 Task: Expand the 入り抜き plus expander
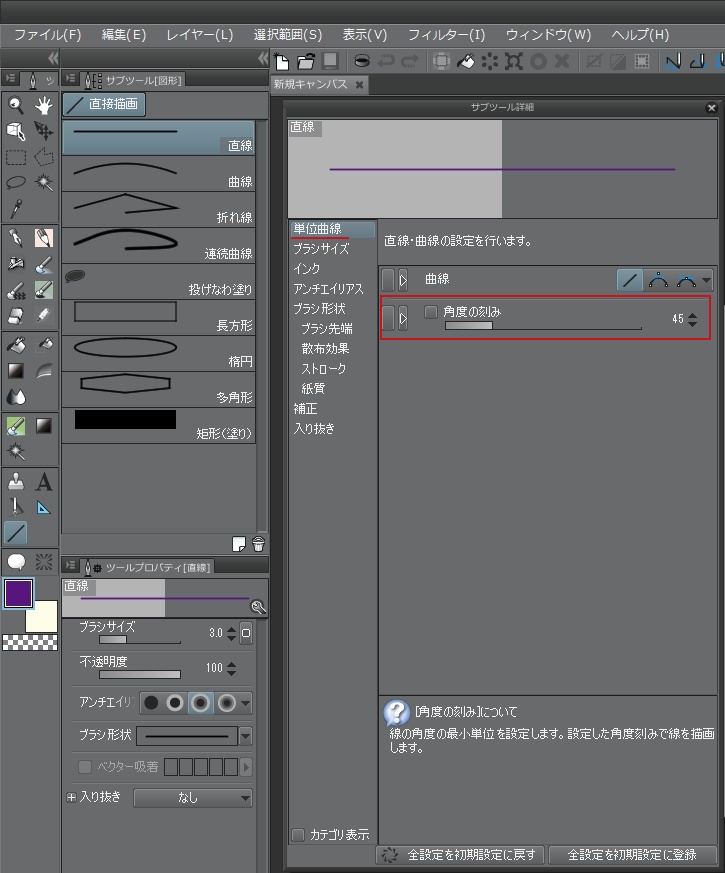[x=71, y=797]
